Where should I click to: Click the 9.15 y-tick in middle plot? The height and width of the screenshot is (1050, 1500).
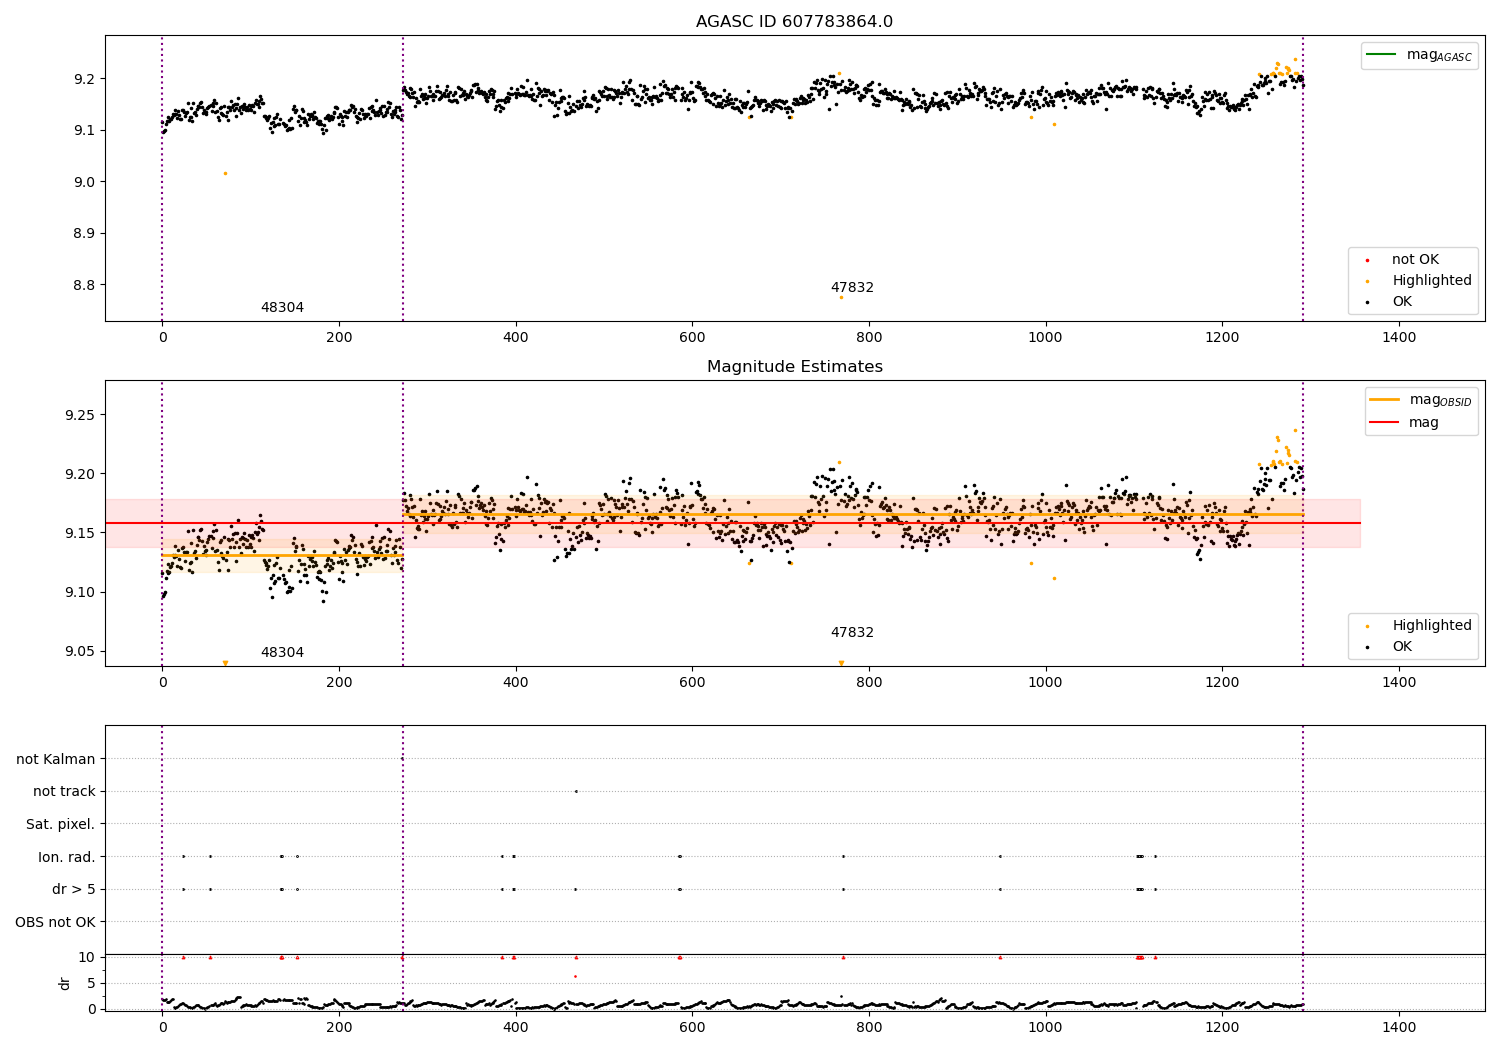(81, 533)
